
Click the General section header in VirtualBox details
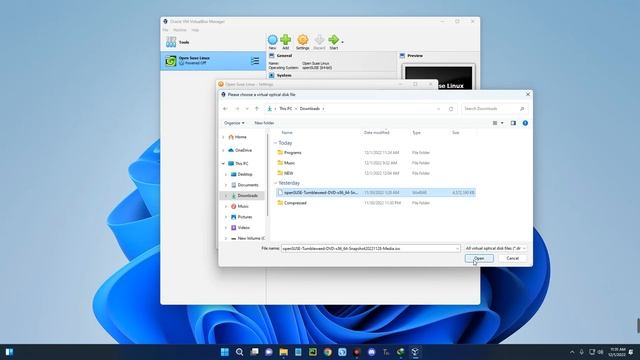point(284,56)
